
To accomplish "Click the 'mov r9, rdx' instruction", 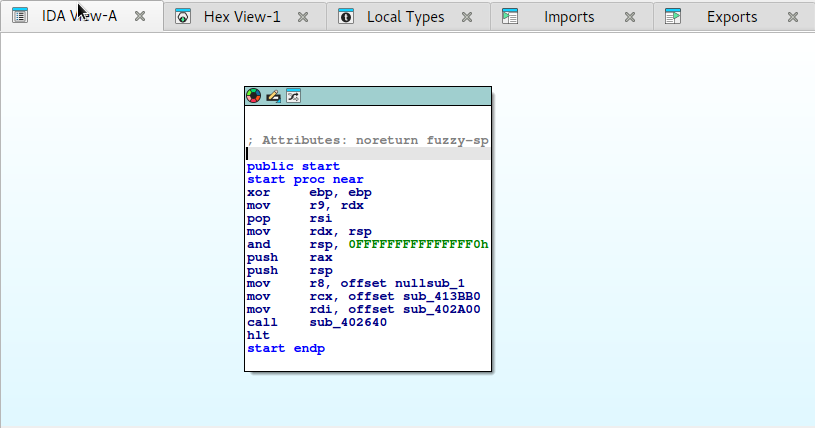I will 305,205.
